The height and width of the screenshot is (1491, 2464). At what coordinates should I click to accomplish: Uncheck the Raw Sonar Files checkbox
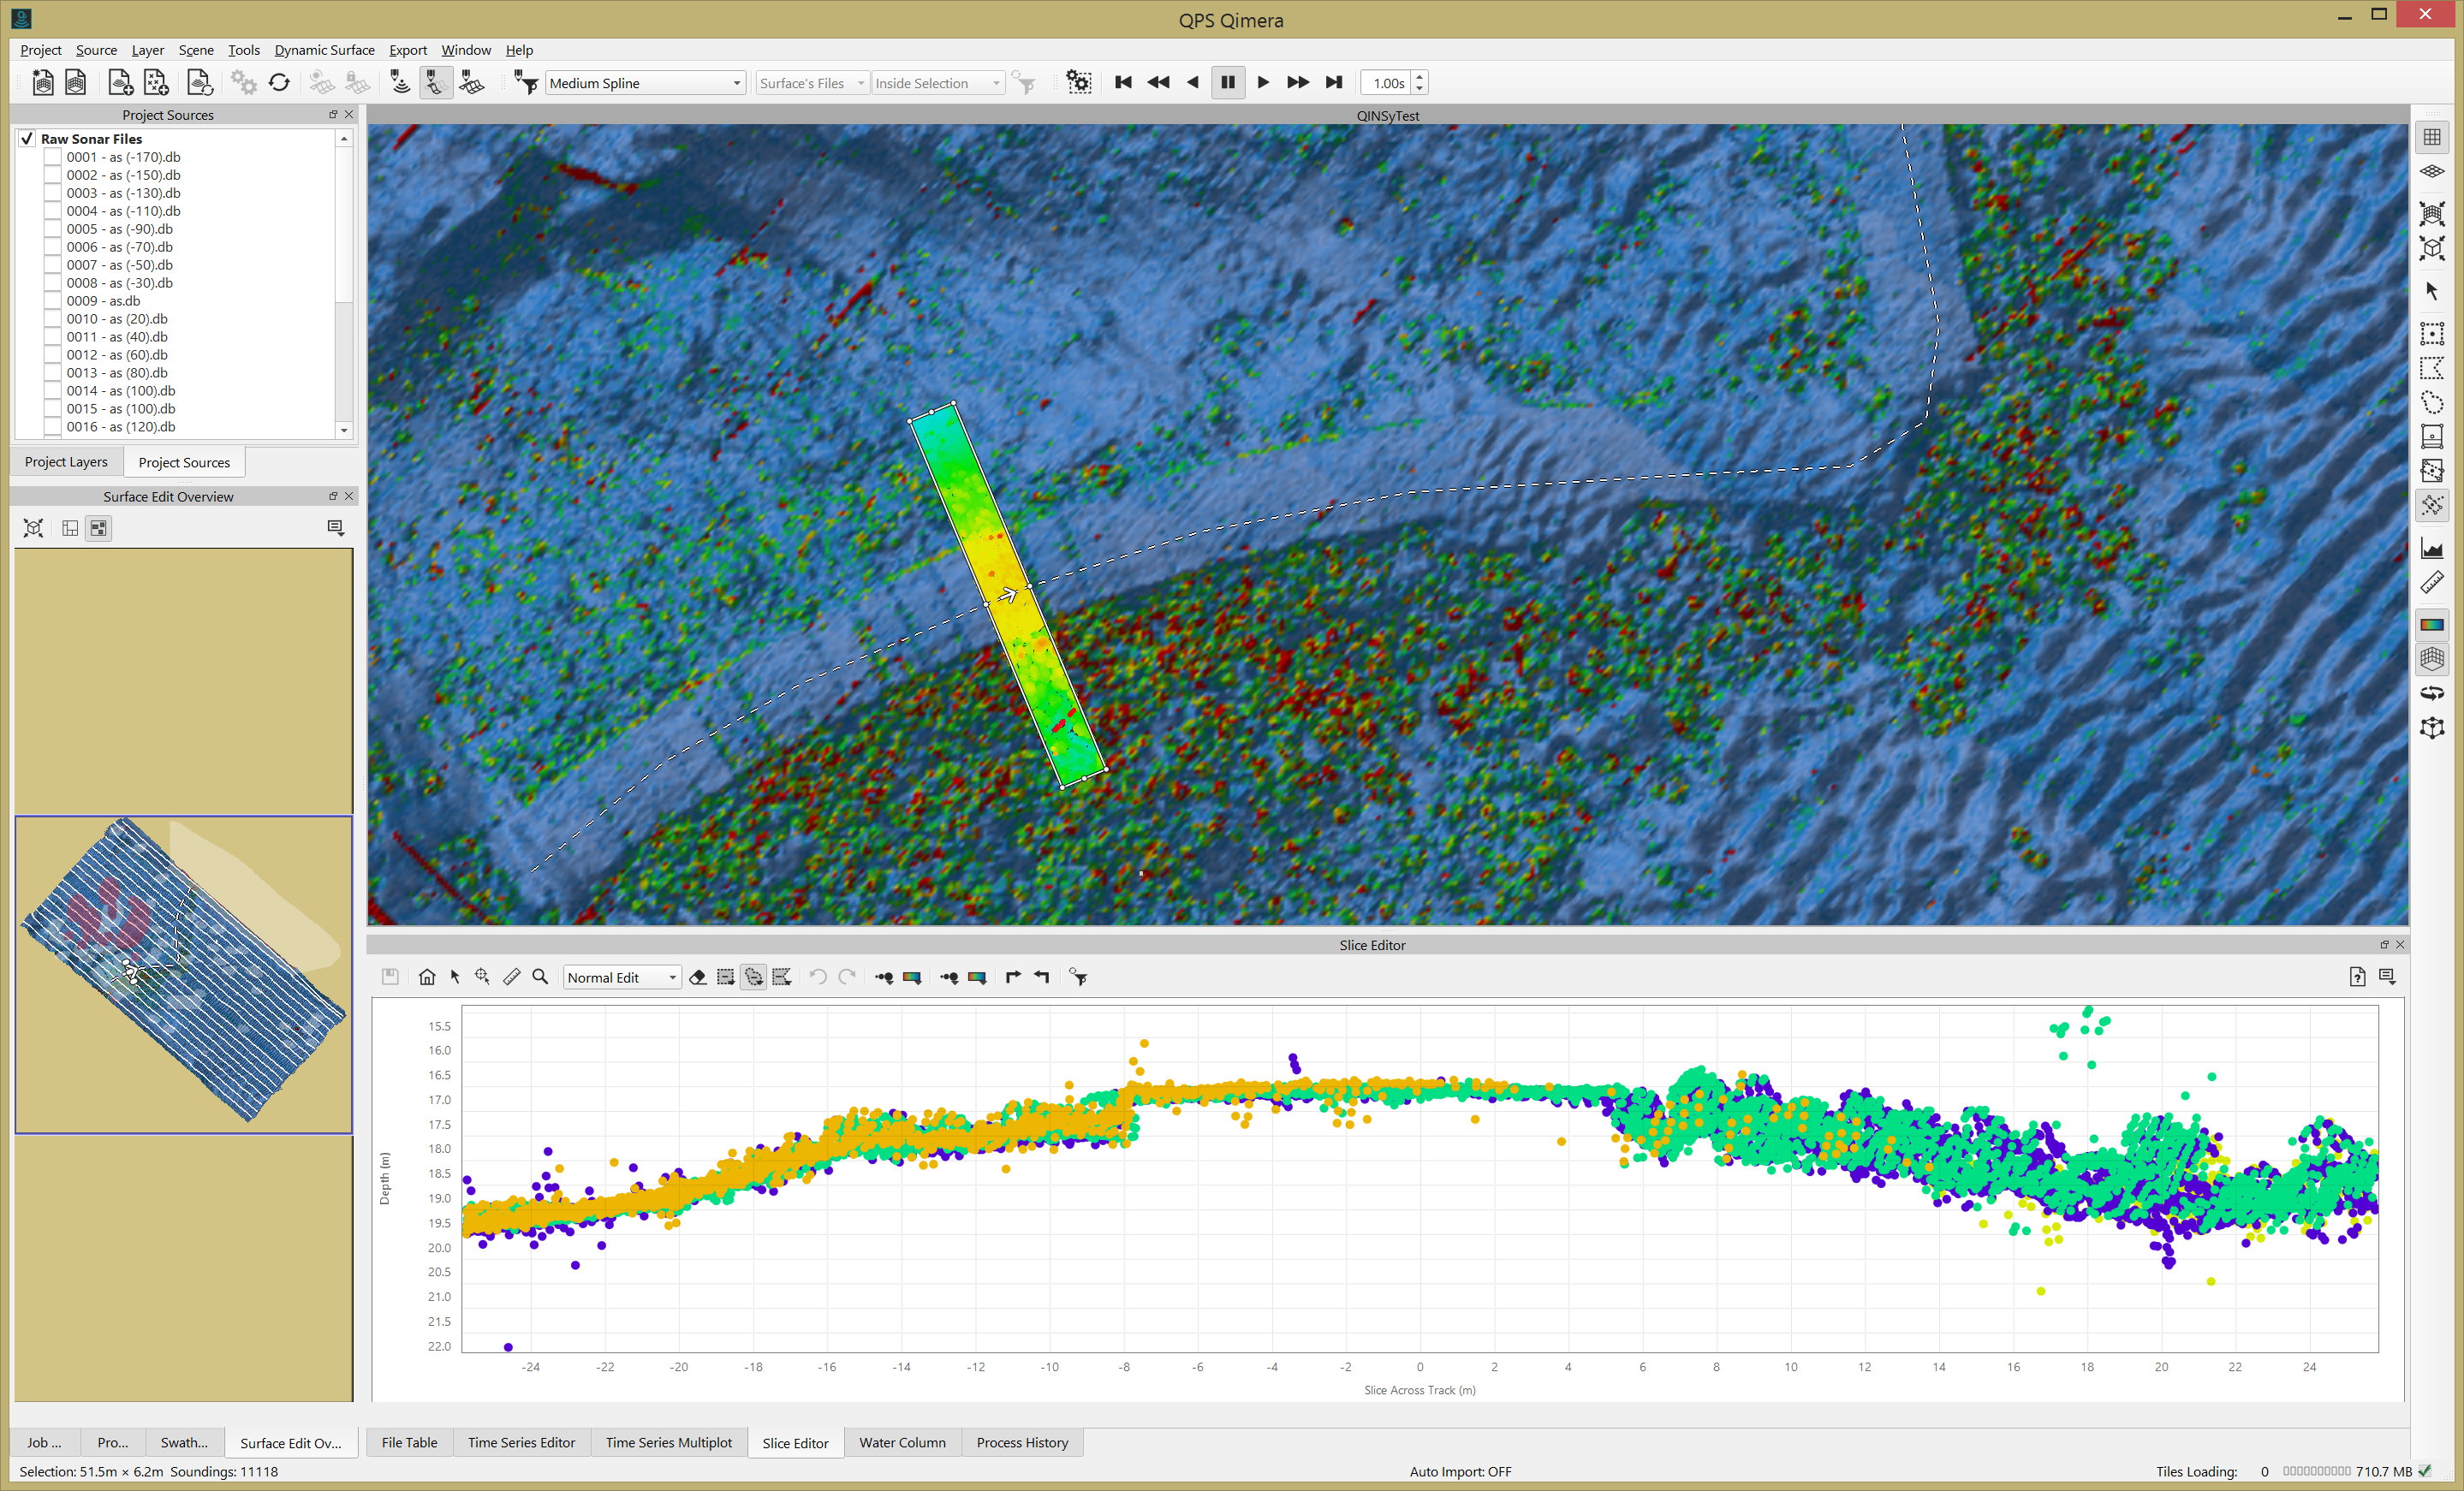pyautogui.click(x=27, y=139)
